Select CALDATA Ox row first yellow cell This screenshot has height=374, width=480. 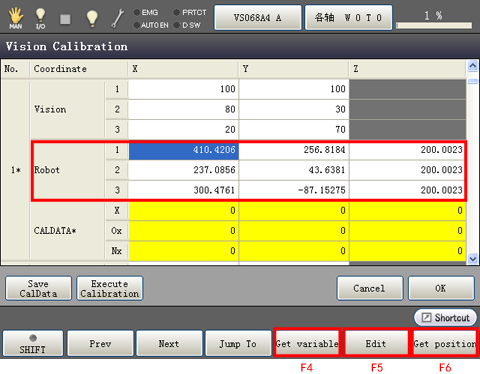tap(183, 231)
